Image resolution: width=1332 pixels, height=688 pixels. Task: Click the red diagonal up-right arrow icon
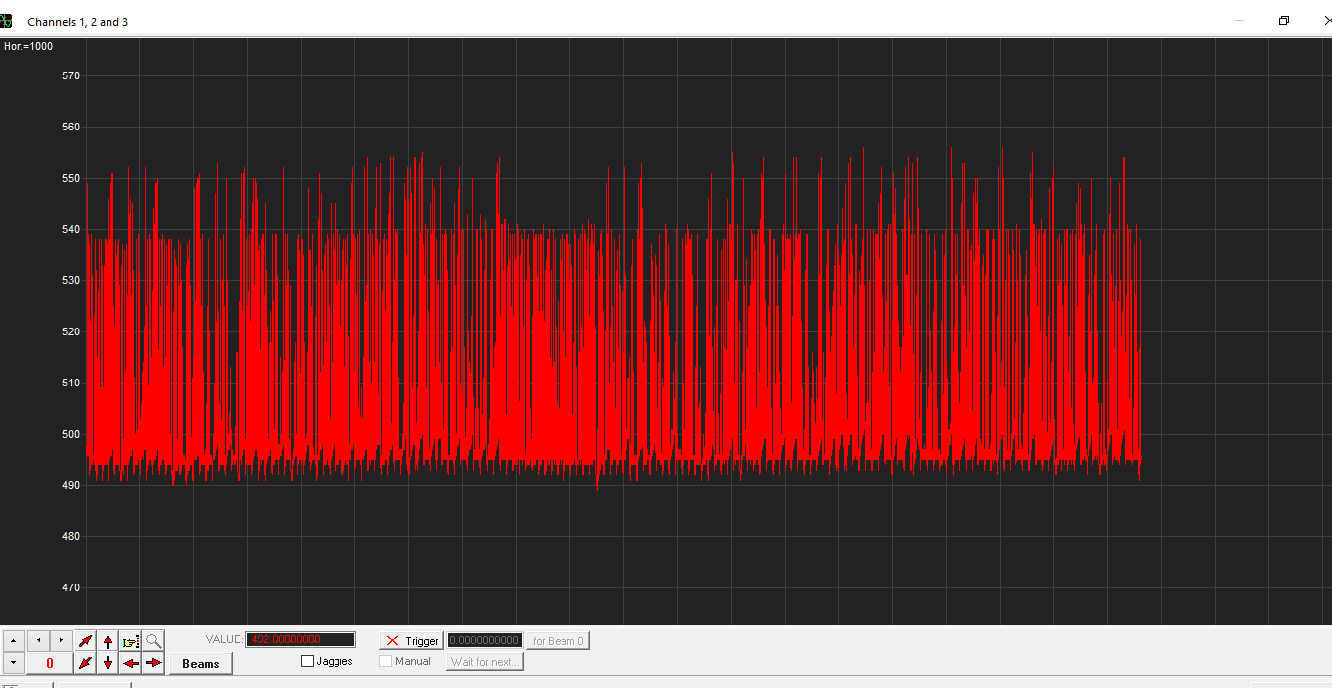(x=86, y=640)
